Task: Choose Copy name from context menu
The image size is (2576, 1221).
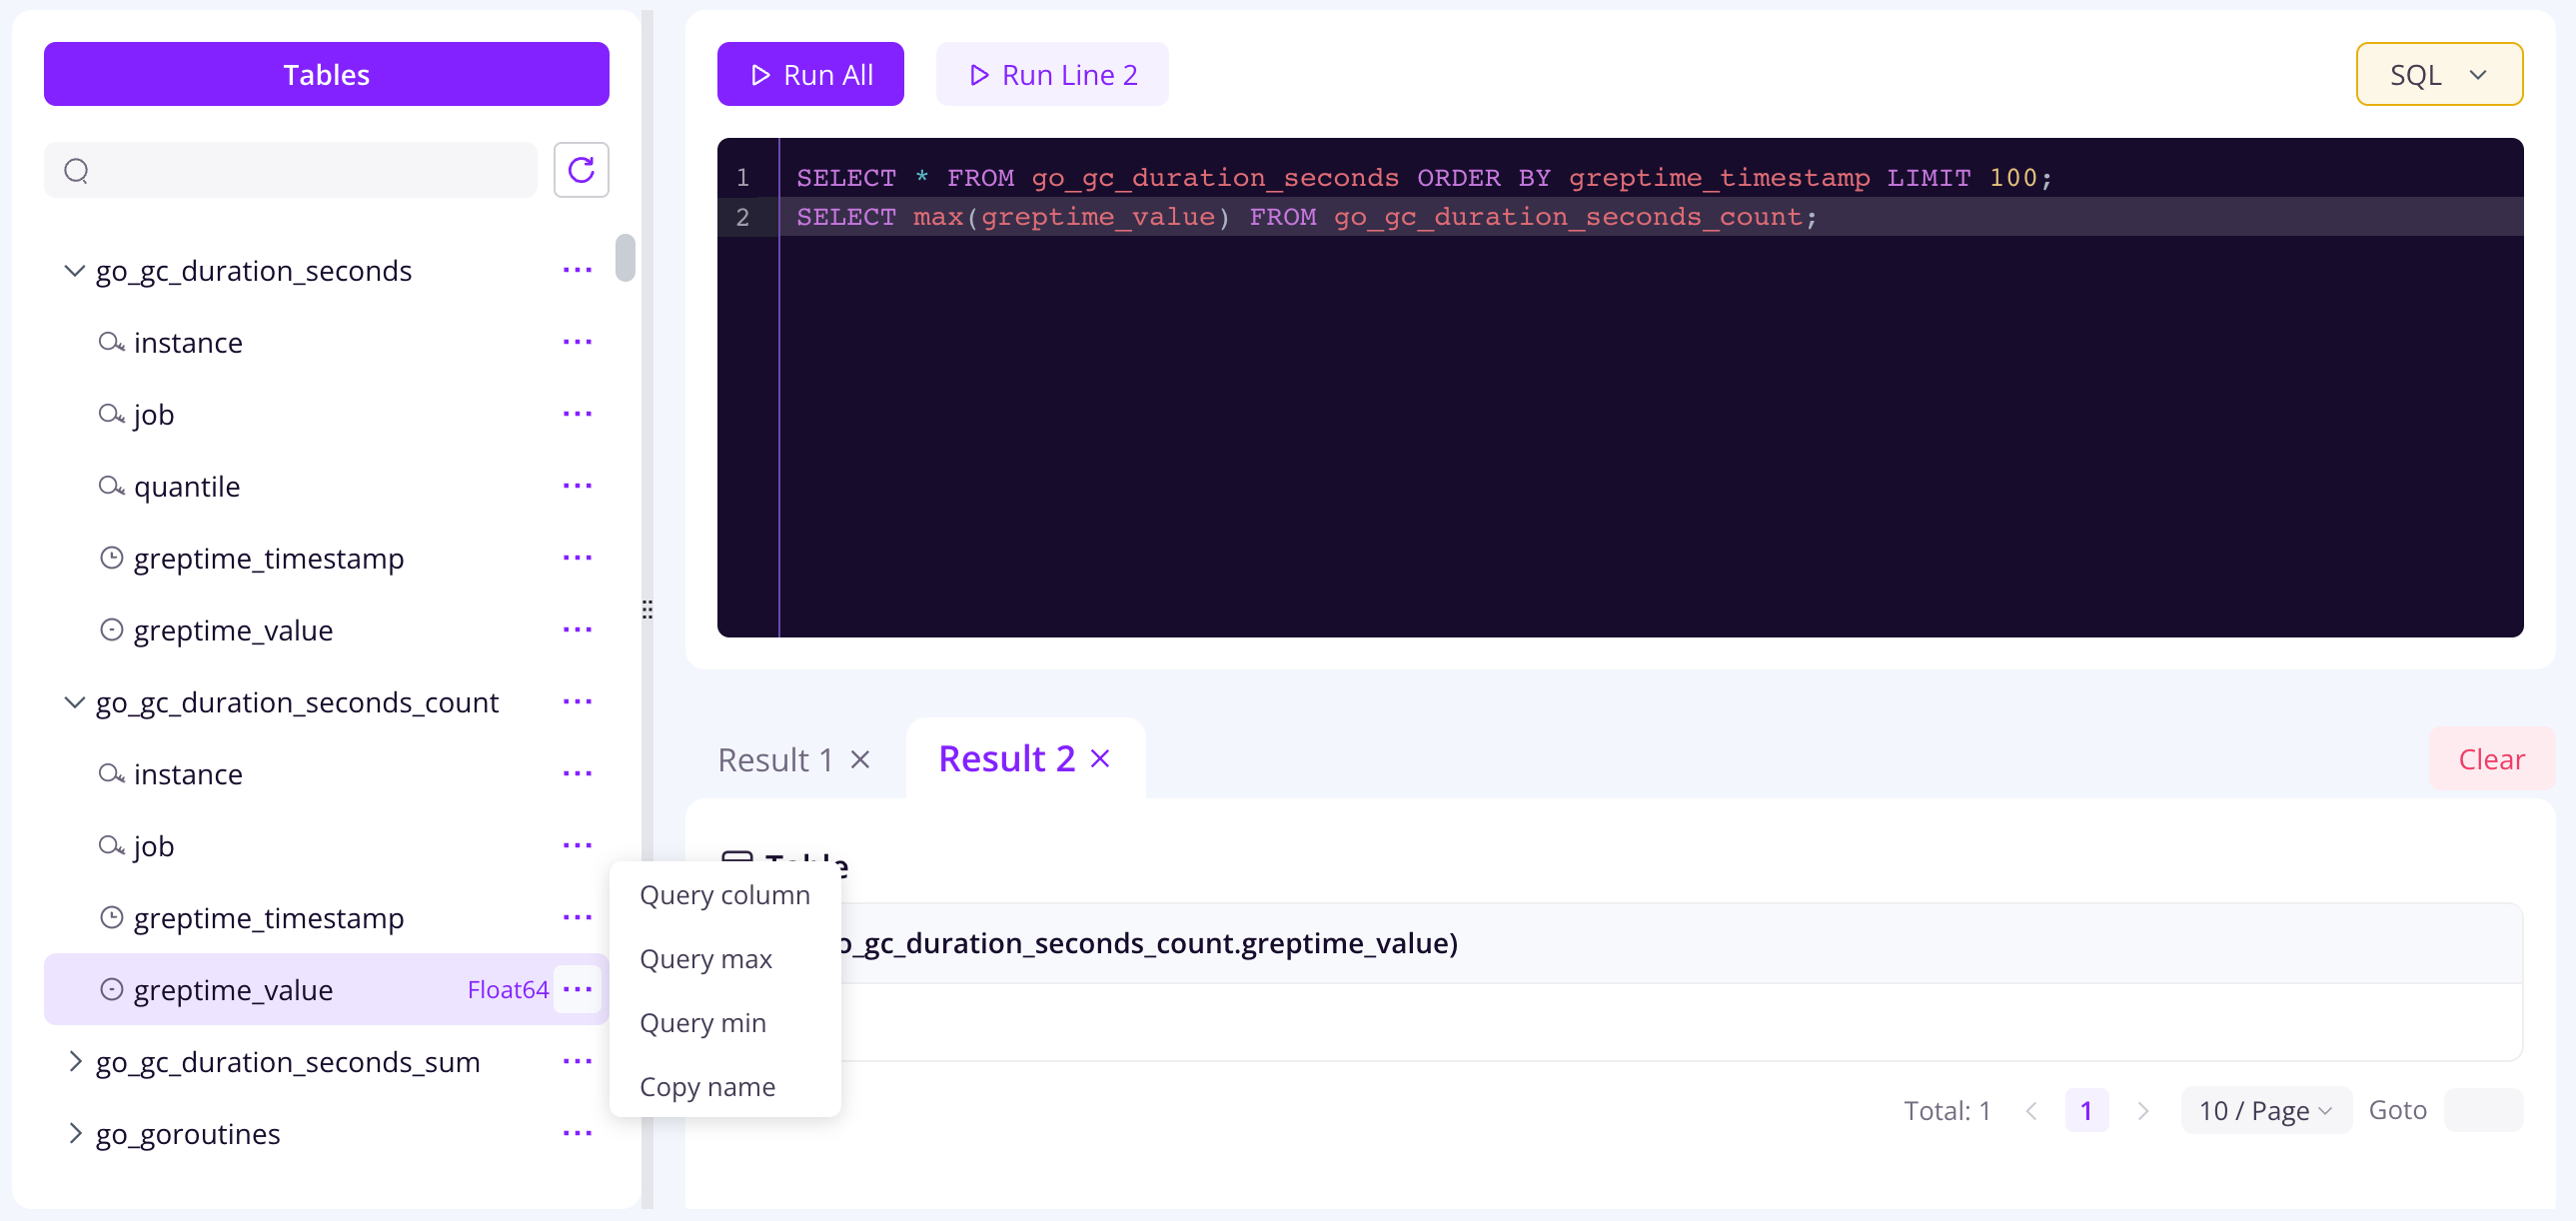Action: pyautogui.click(x=707, y=1086)
